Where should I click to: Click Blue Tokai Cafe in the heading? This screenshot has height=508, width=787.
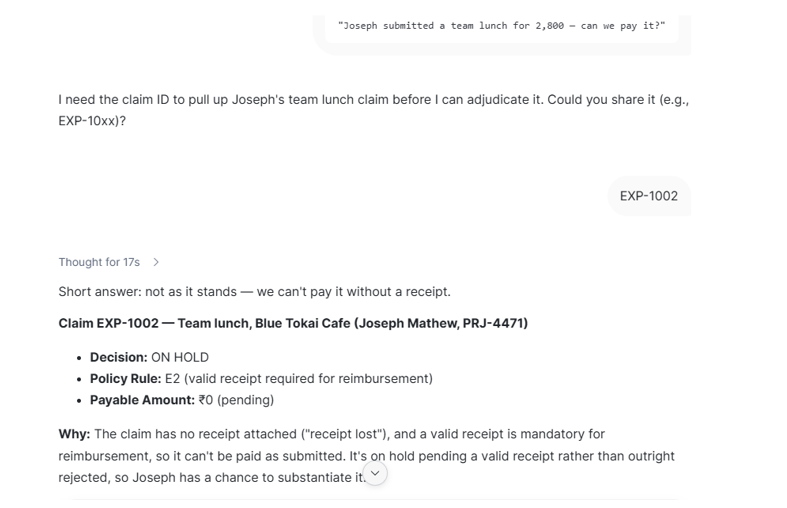point(303,323)
